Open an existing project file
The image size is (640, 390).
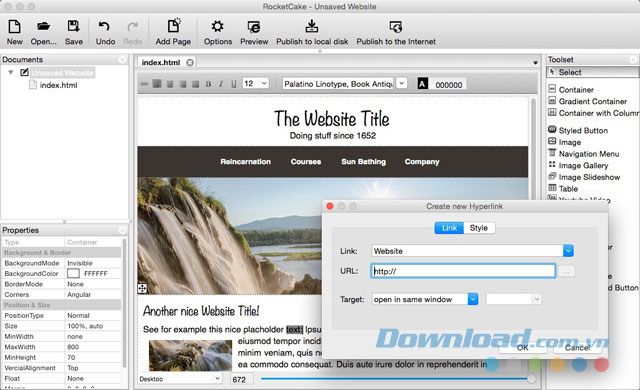43,33
